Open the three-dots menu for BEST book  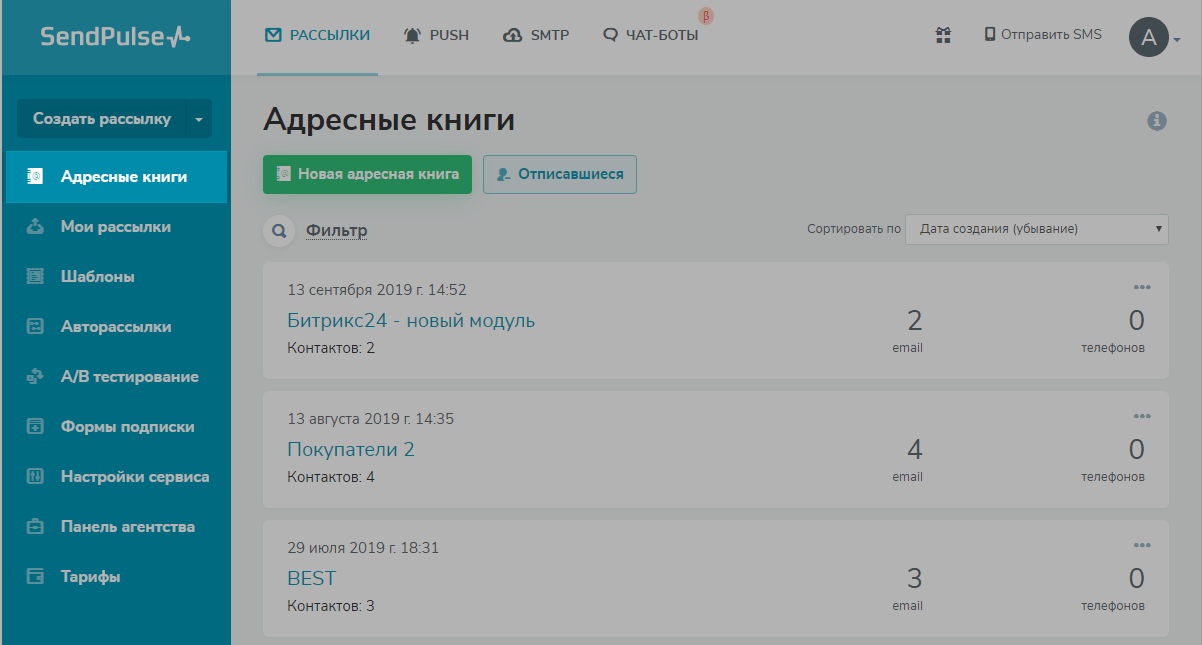pos(1143,545)
